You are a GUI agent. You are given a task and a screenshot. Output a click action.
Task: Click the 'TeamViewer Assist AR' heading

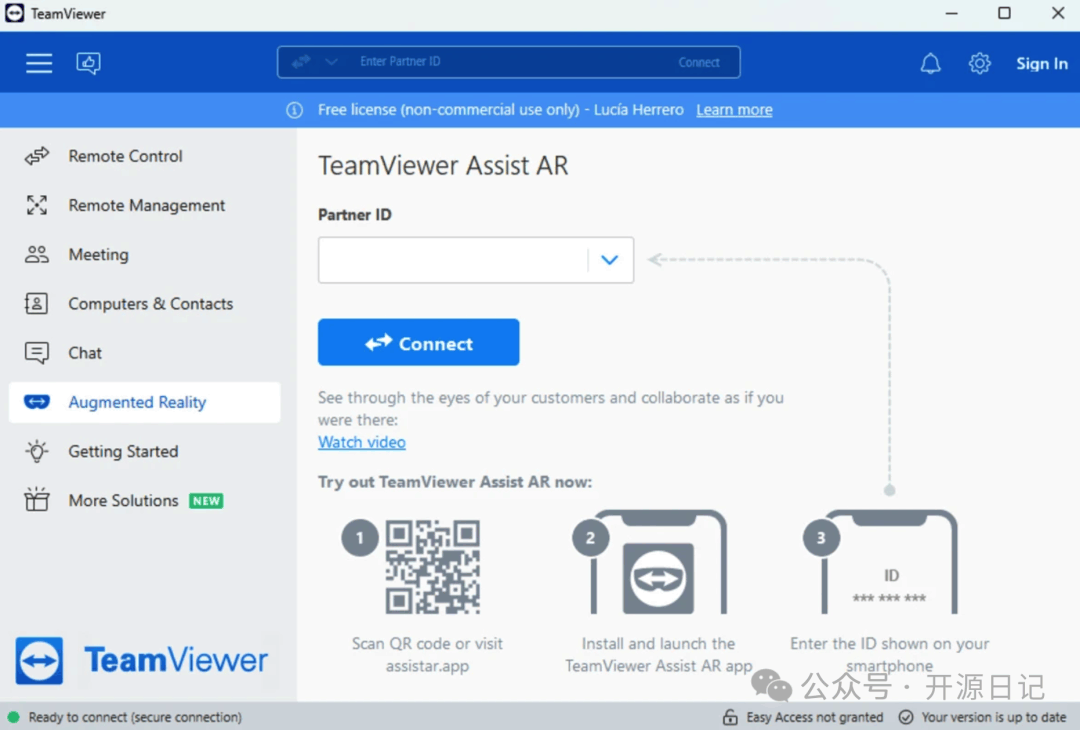443,166
